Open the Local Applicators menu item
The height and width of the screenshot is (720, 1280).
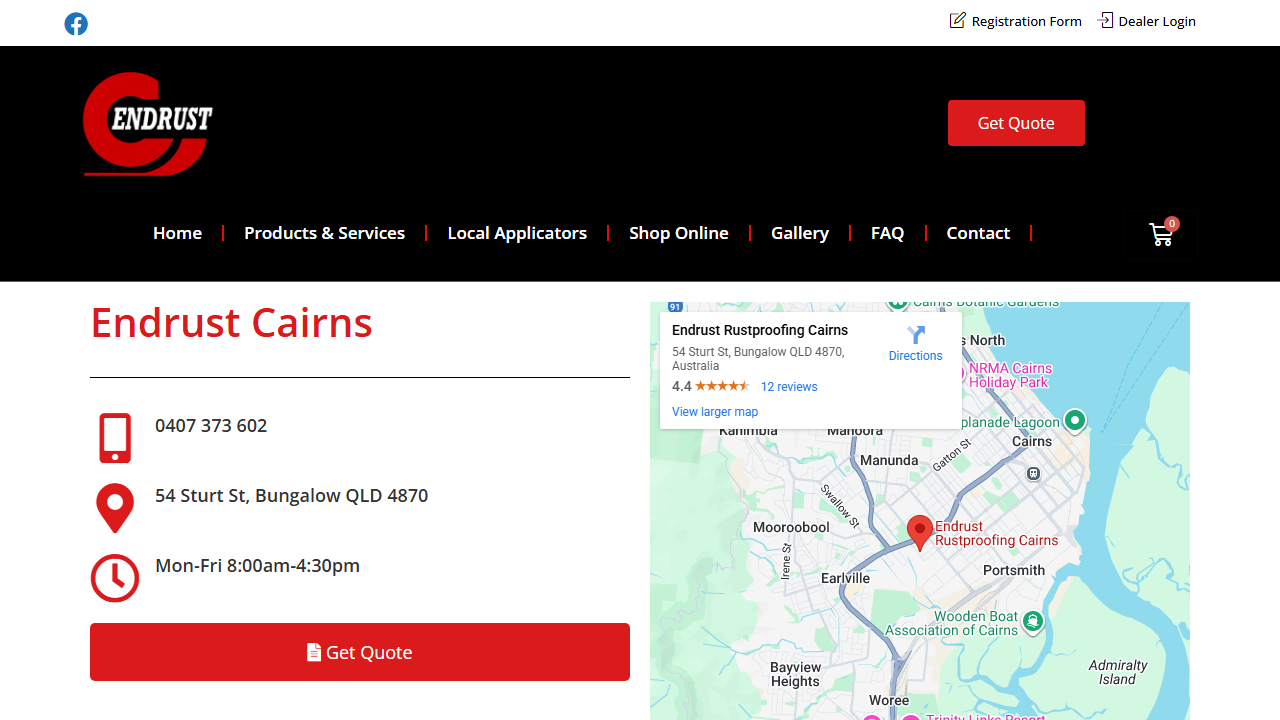[517, 233]
